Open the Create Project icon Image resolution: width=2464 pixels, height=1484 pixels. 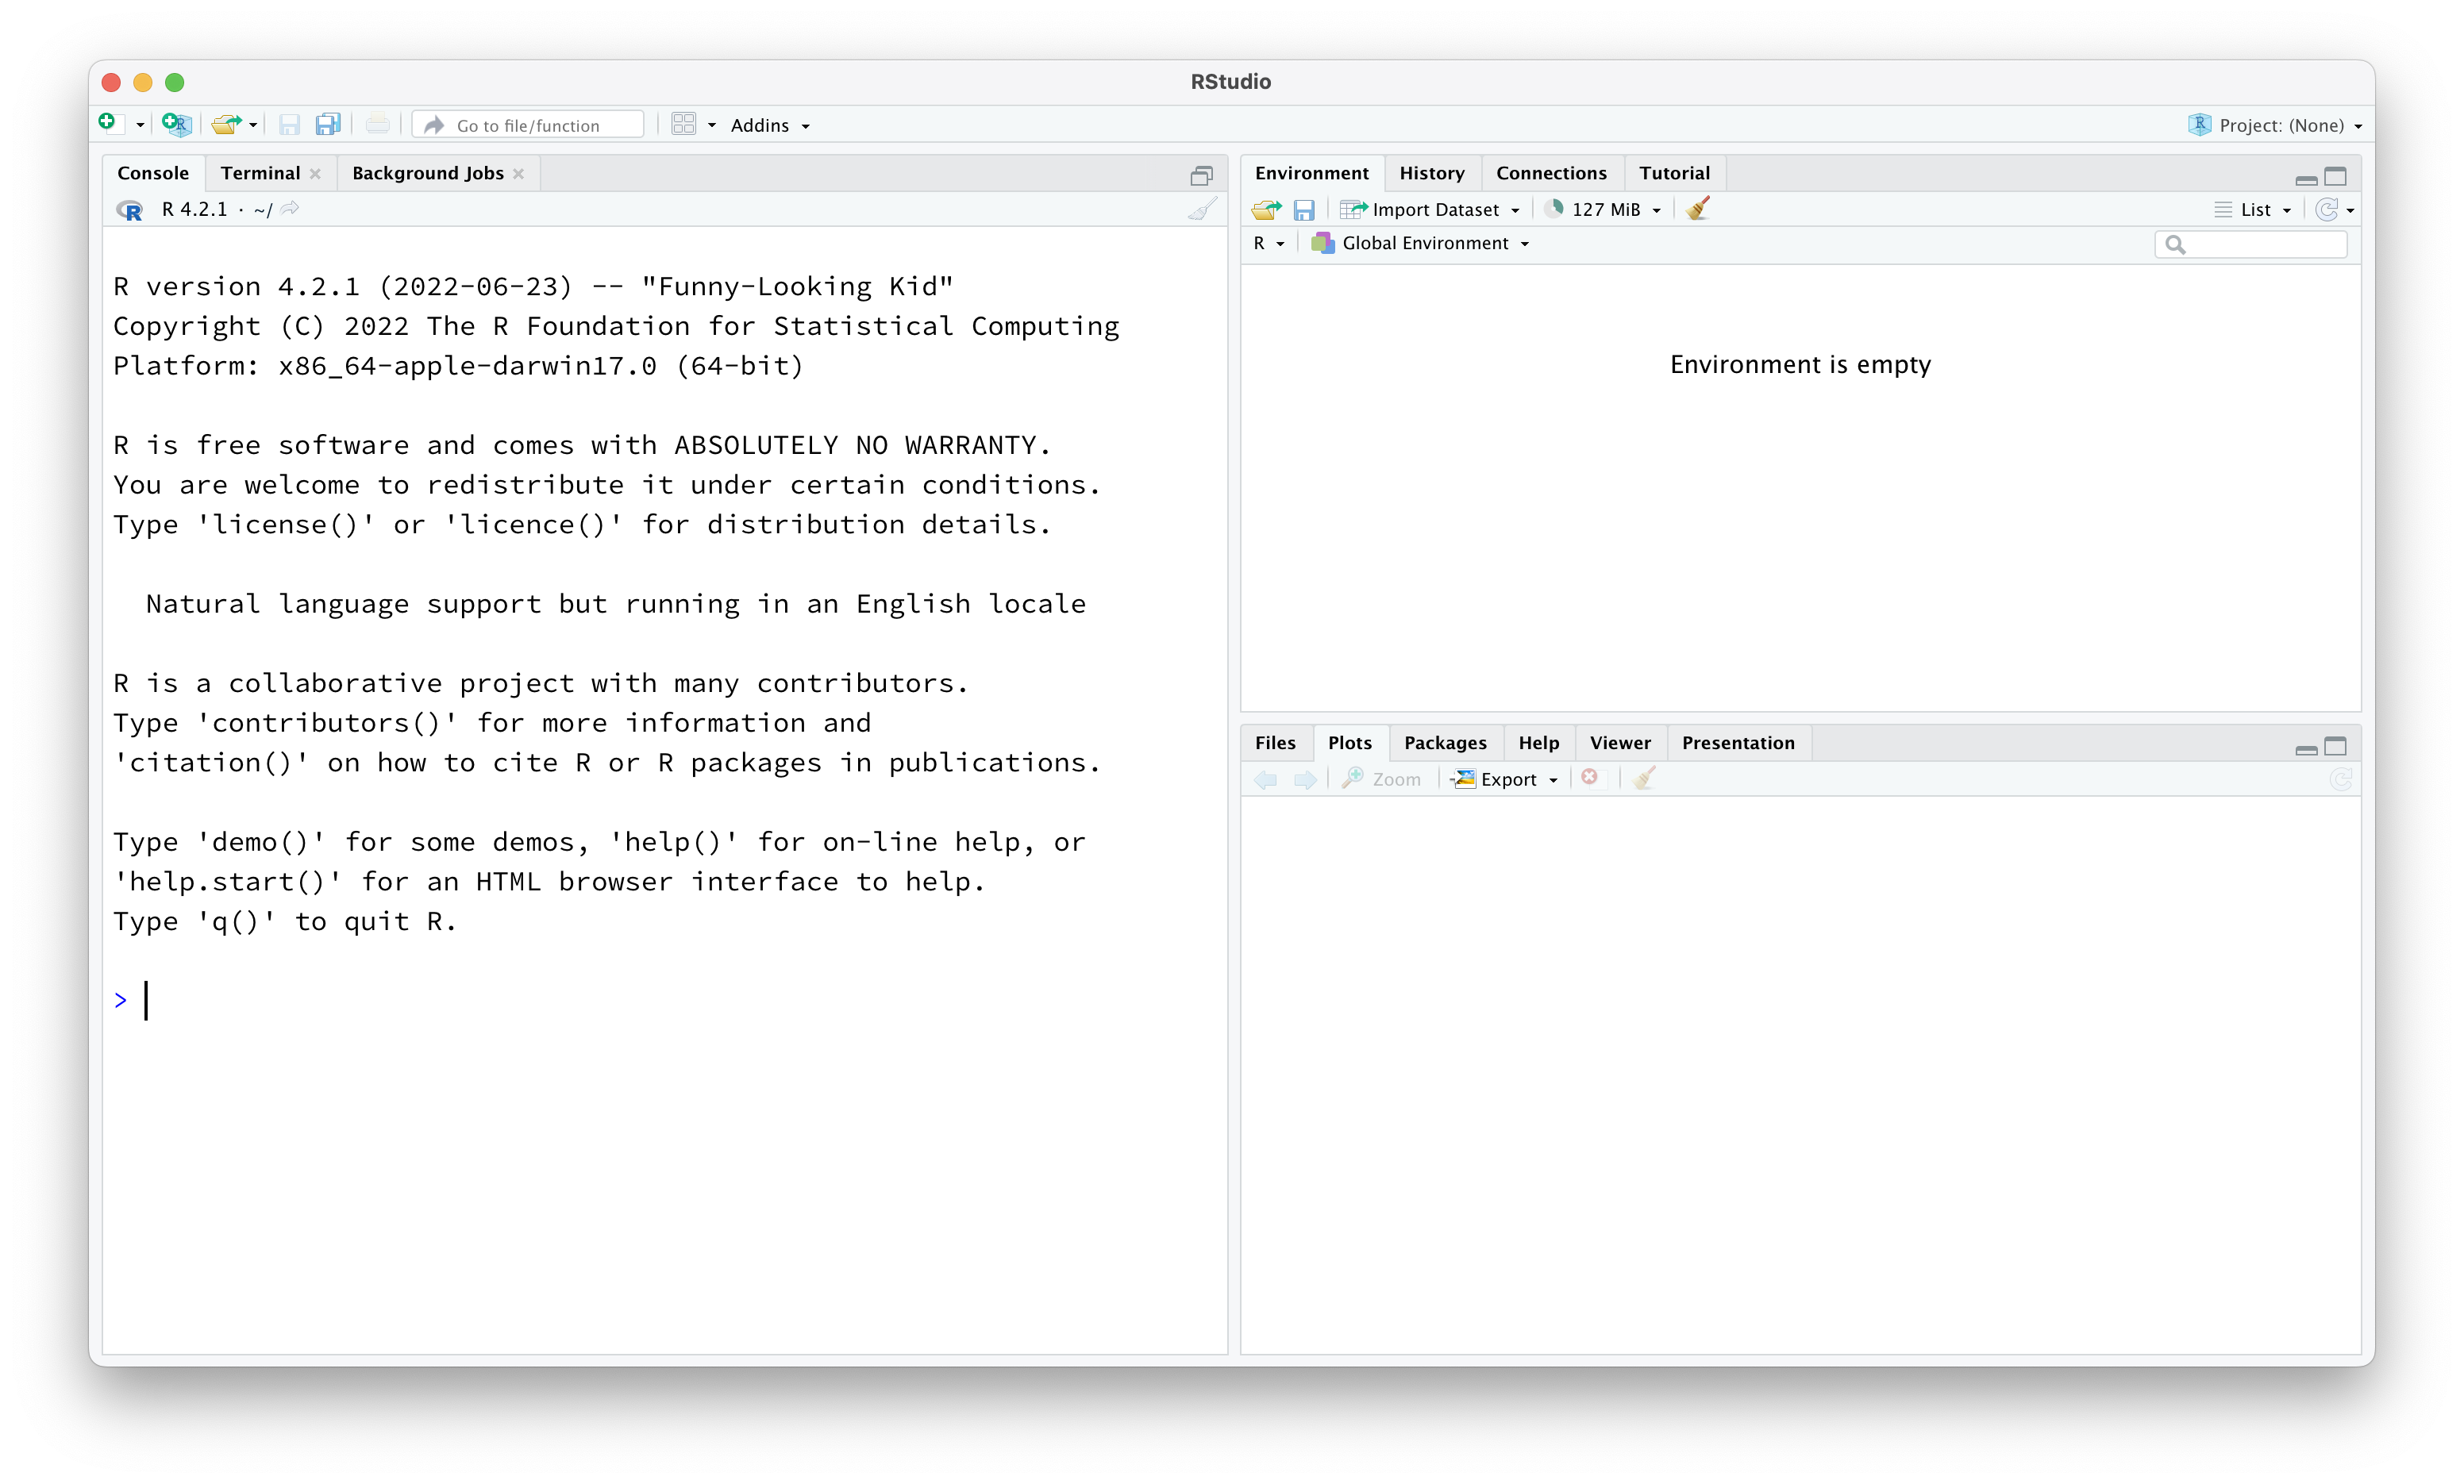(x=175, y=123)
